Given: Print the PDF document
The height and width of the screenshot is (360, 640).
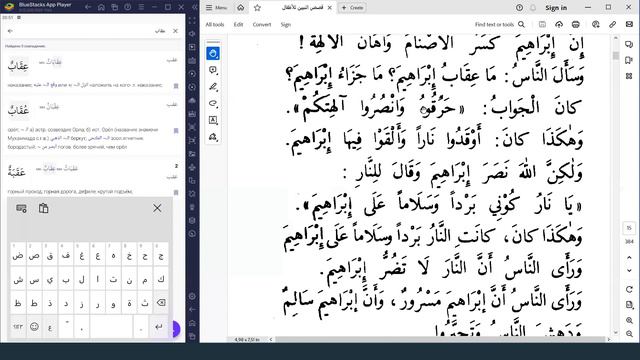Looking at the screenshot, I should tap(576, 24).
